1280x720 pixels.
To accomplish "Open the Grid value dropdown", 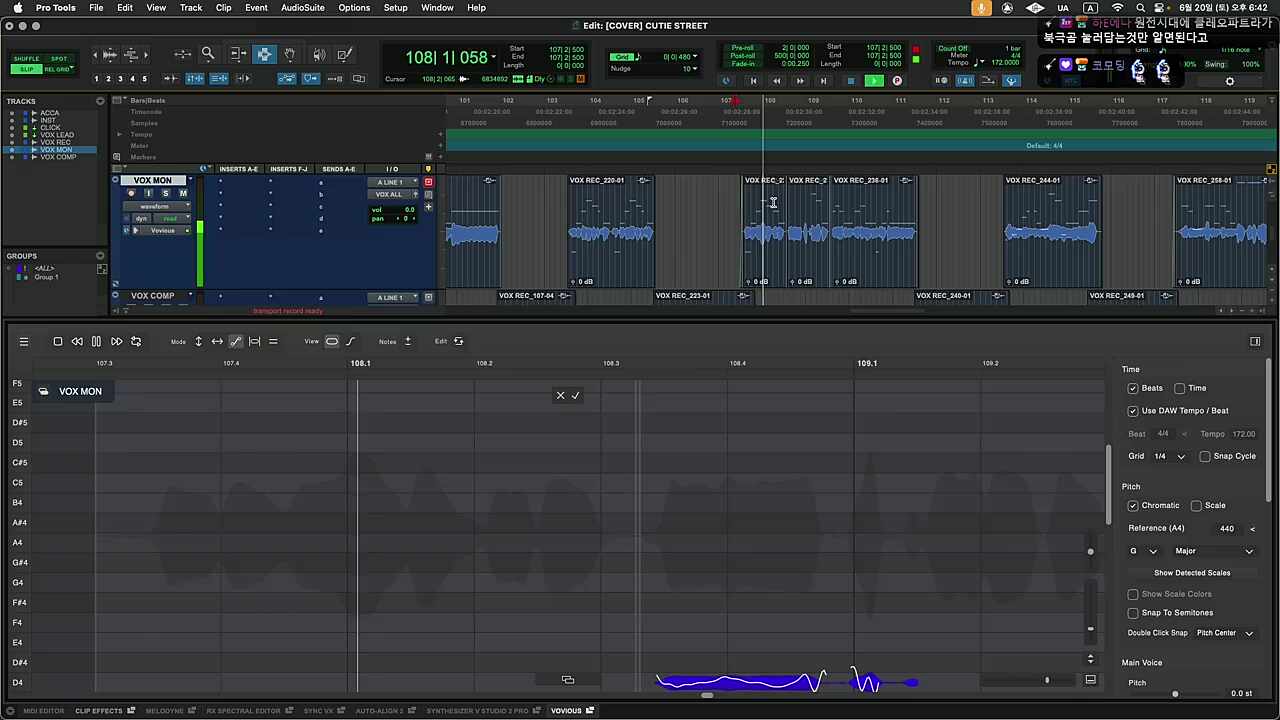I will [x=695, y=57].
